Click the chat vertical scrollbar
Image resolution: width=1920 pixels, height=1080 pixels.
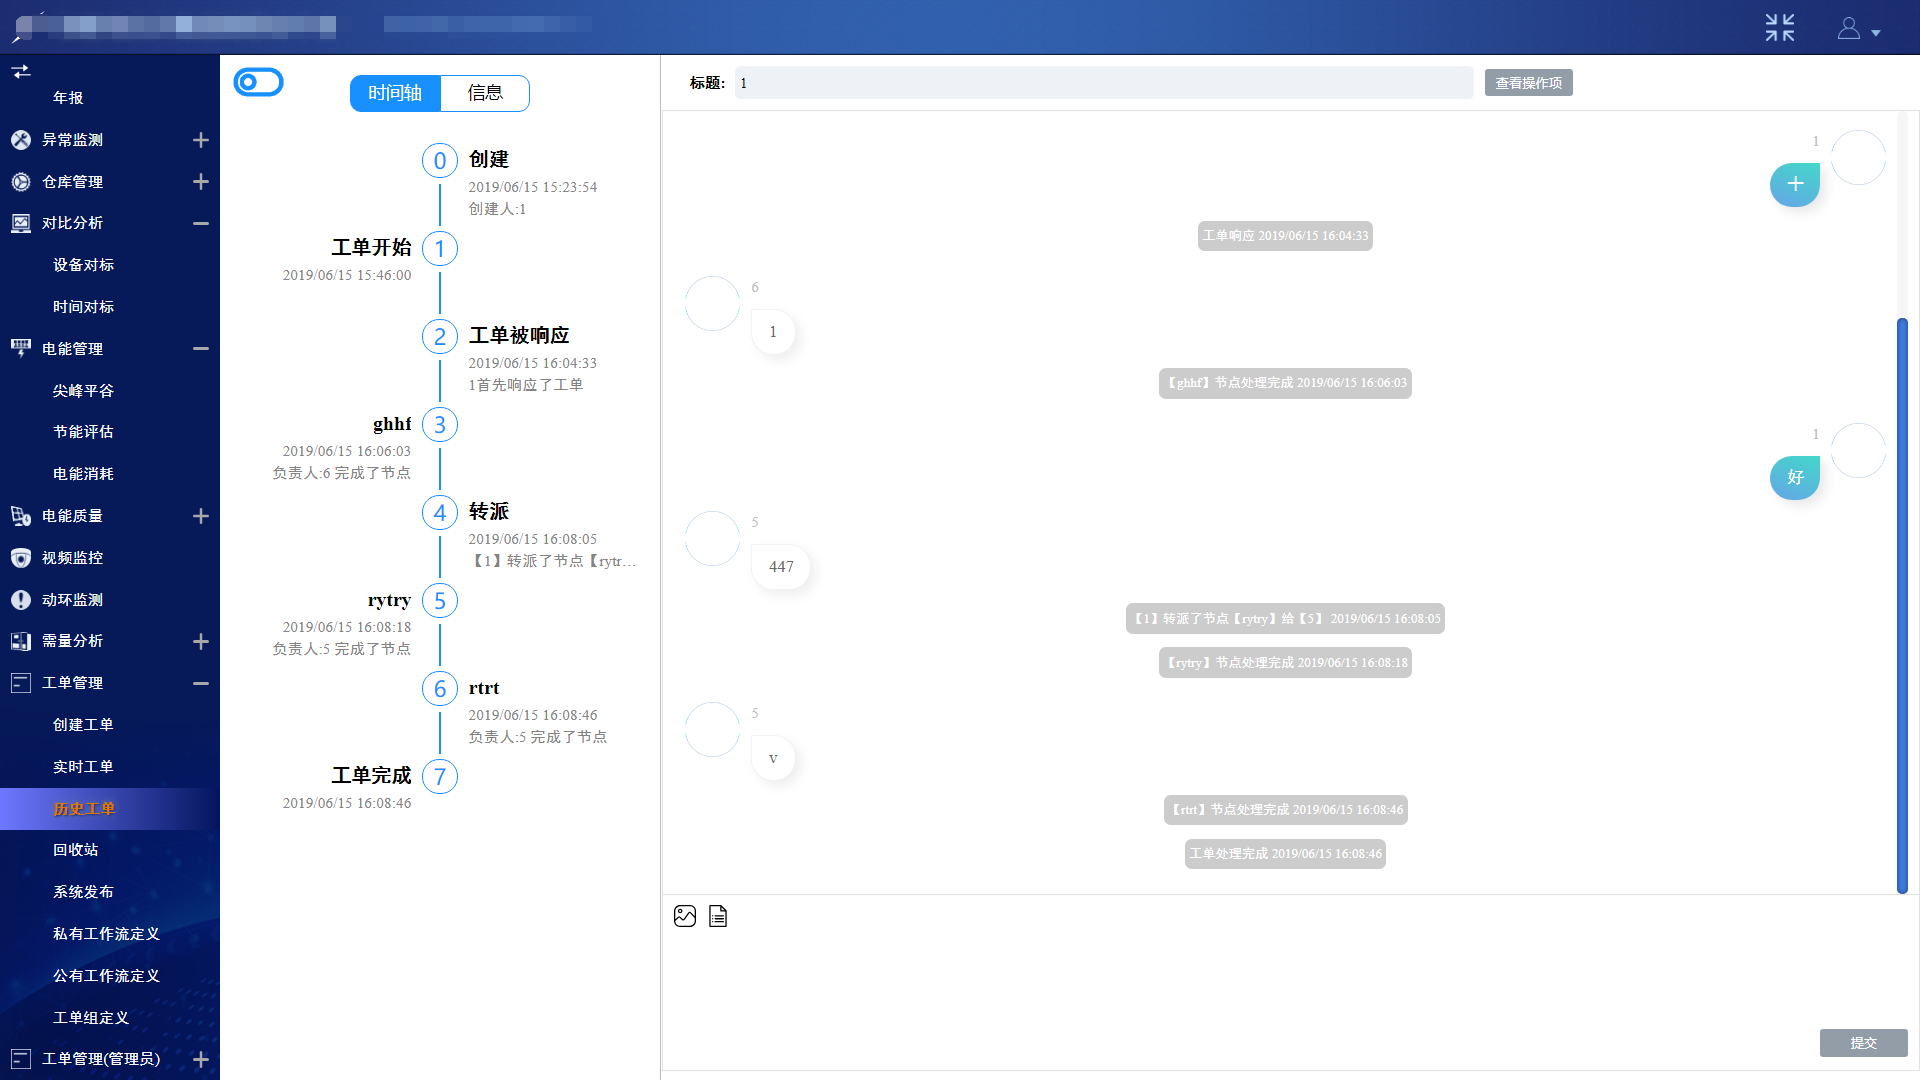[1902, 605]
